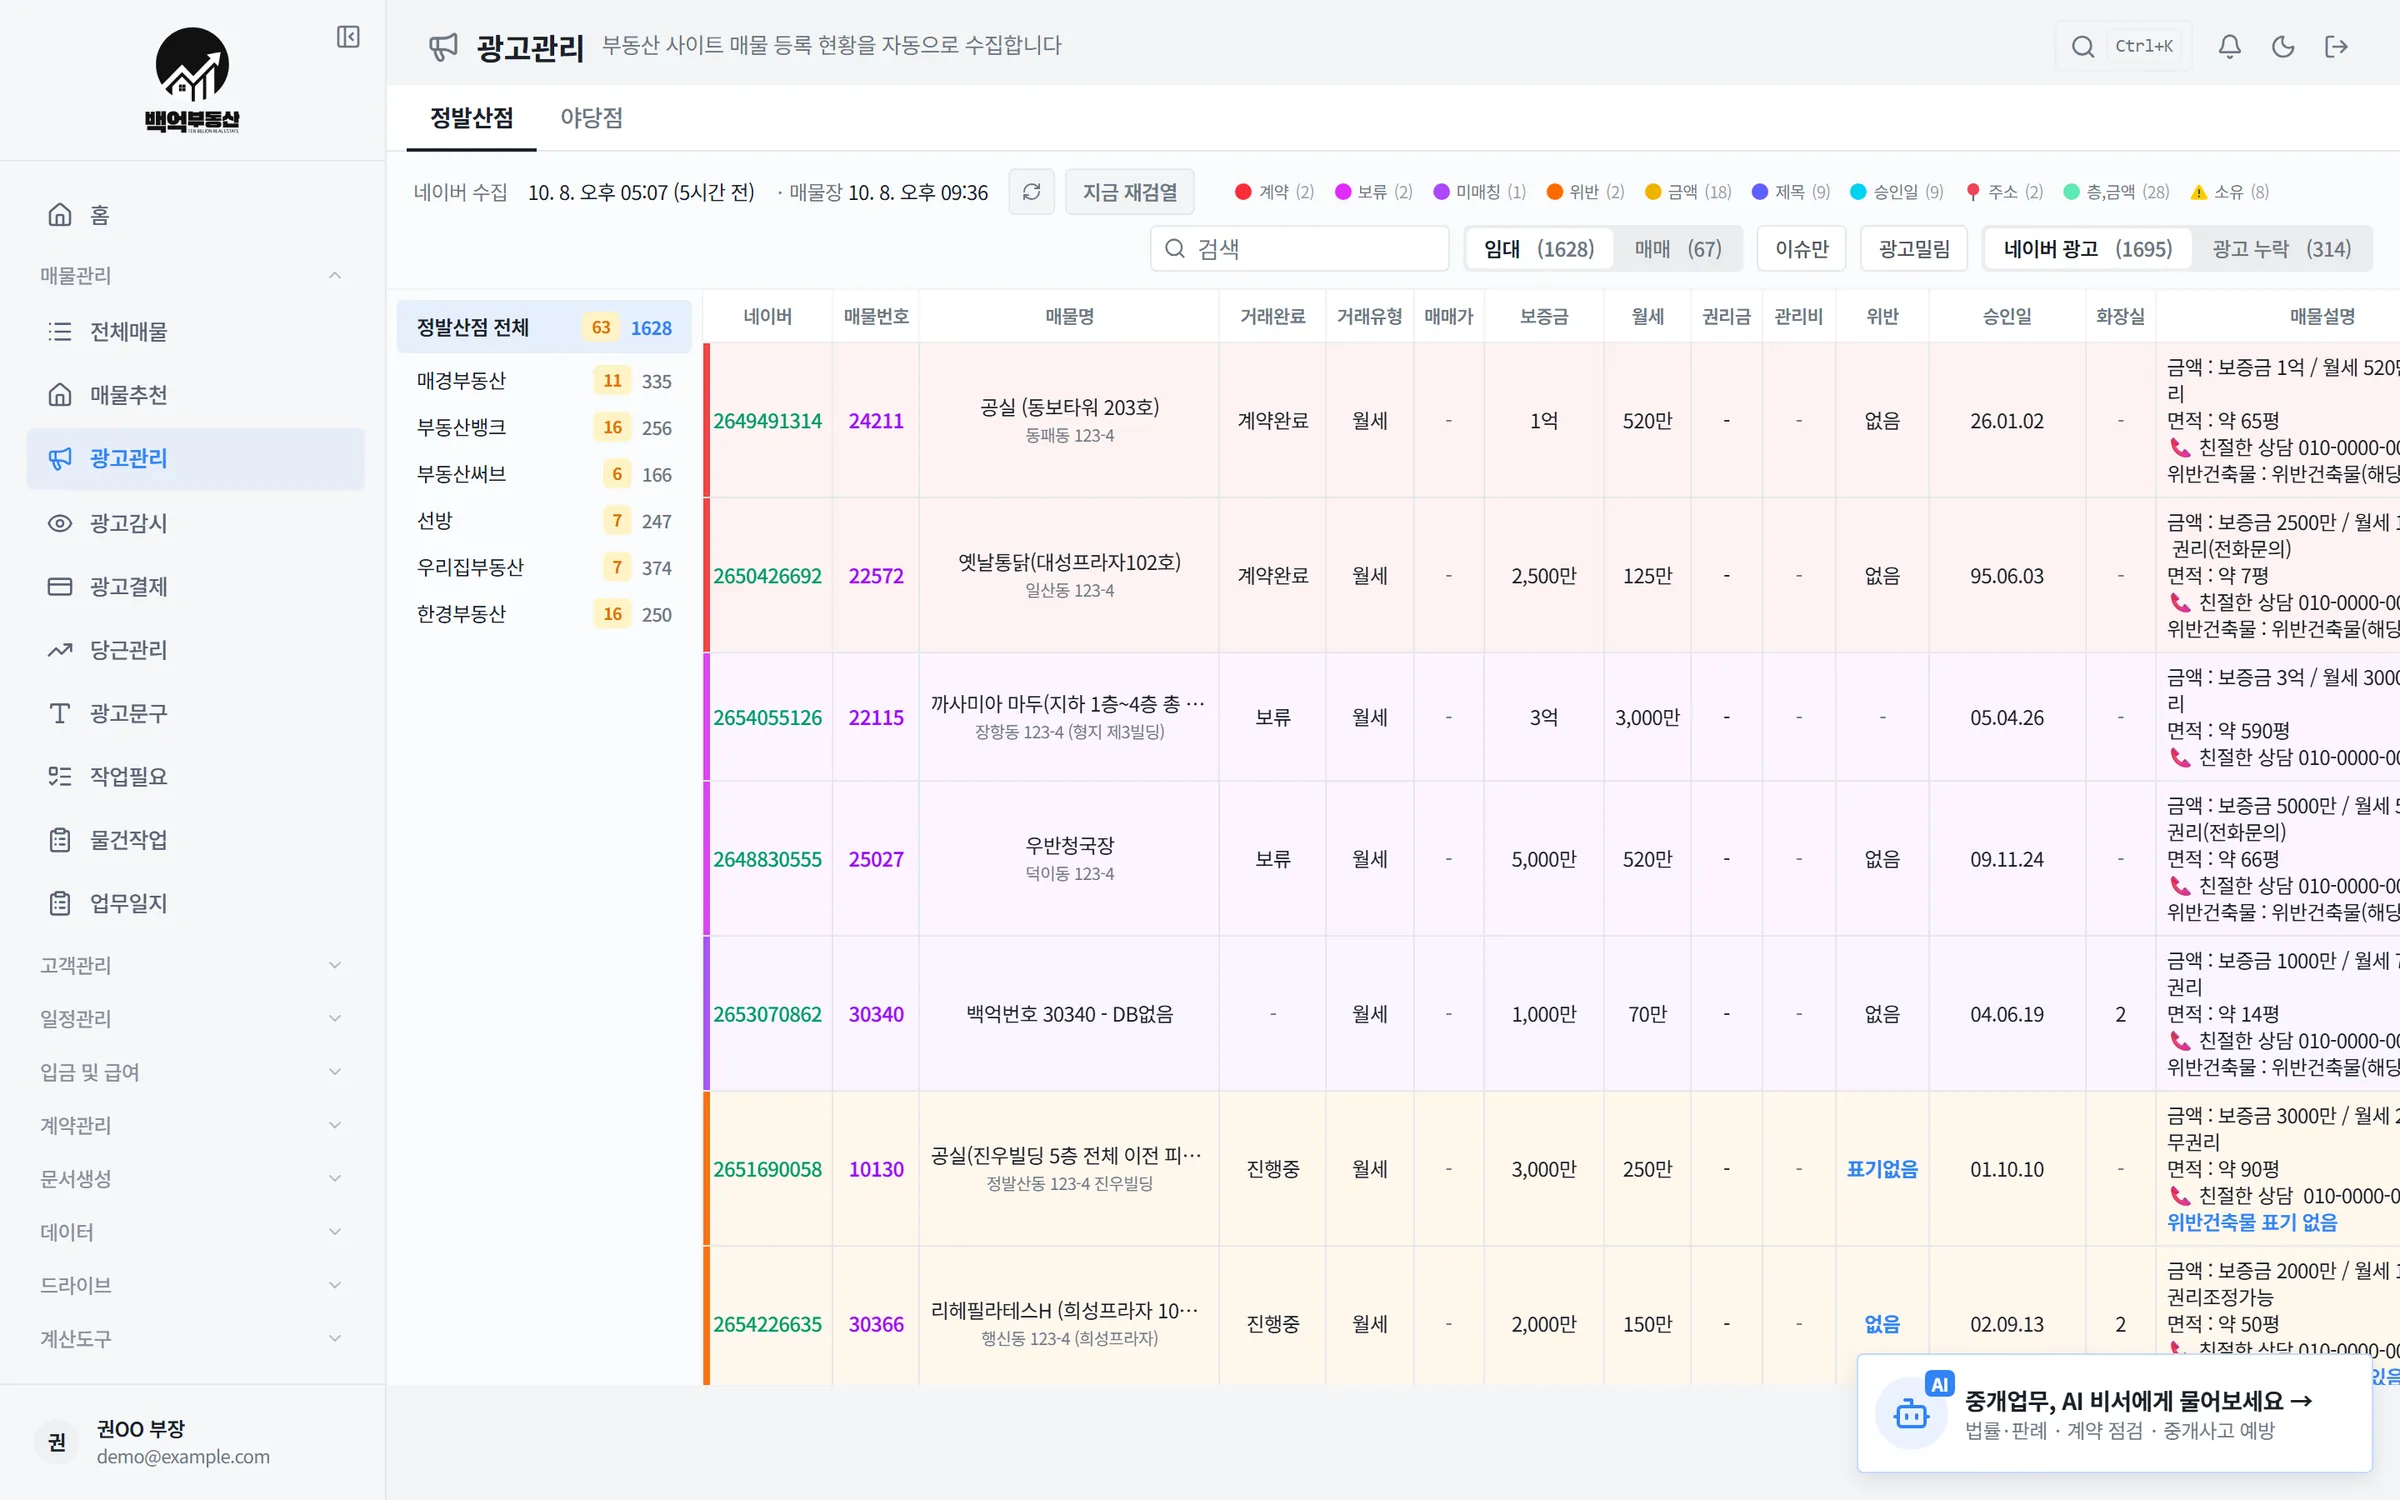The width and height of the screenshot is (2400, 1500).
Task: Open 물건작업 clipboard menu item
Action: [195, 840]
